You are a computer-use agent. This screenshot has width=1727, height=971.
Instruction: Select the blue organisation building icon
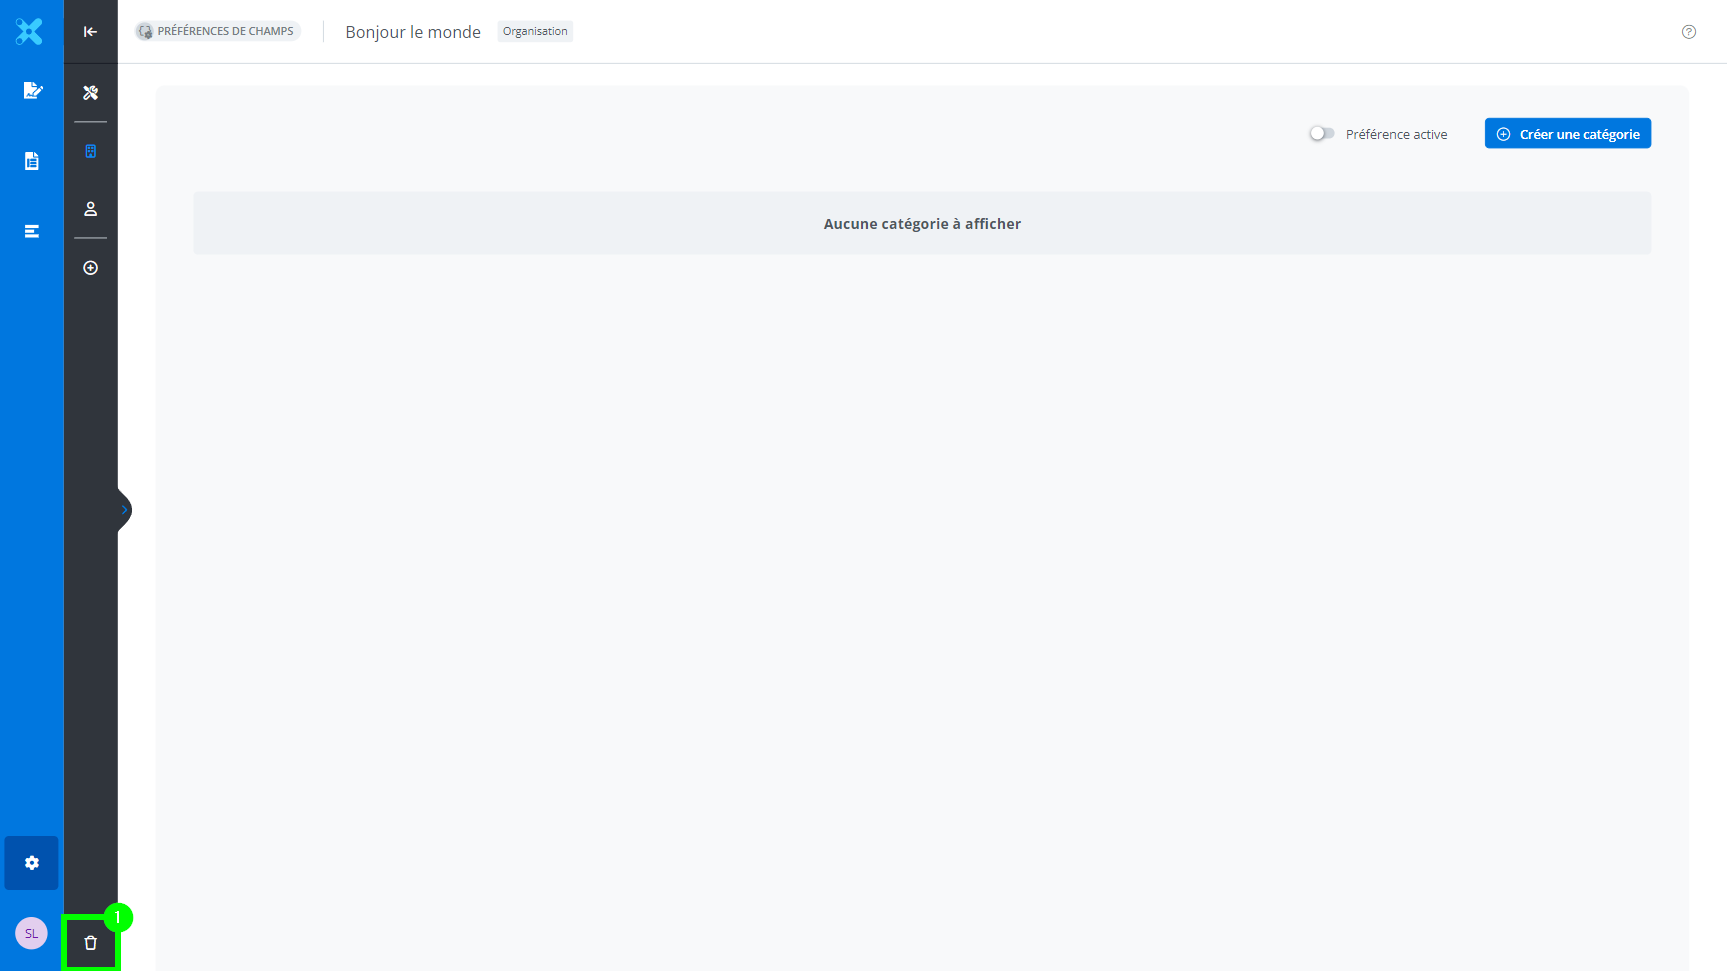[91, 151]
